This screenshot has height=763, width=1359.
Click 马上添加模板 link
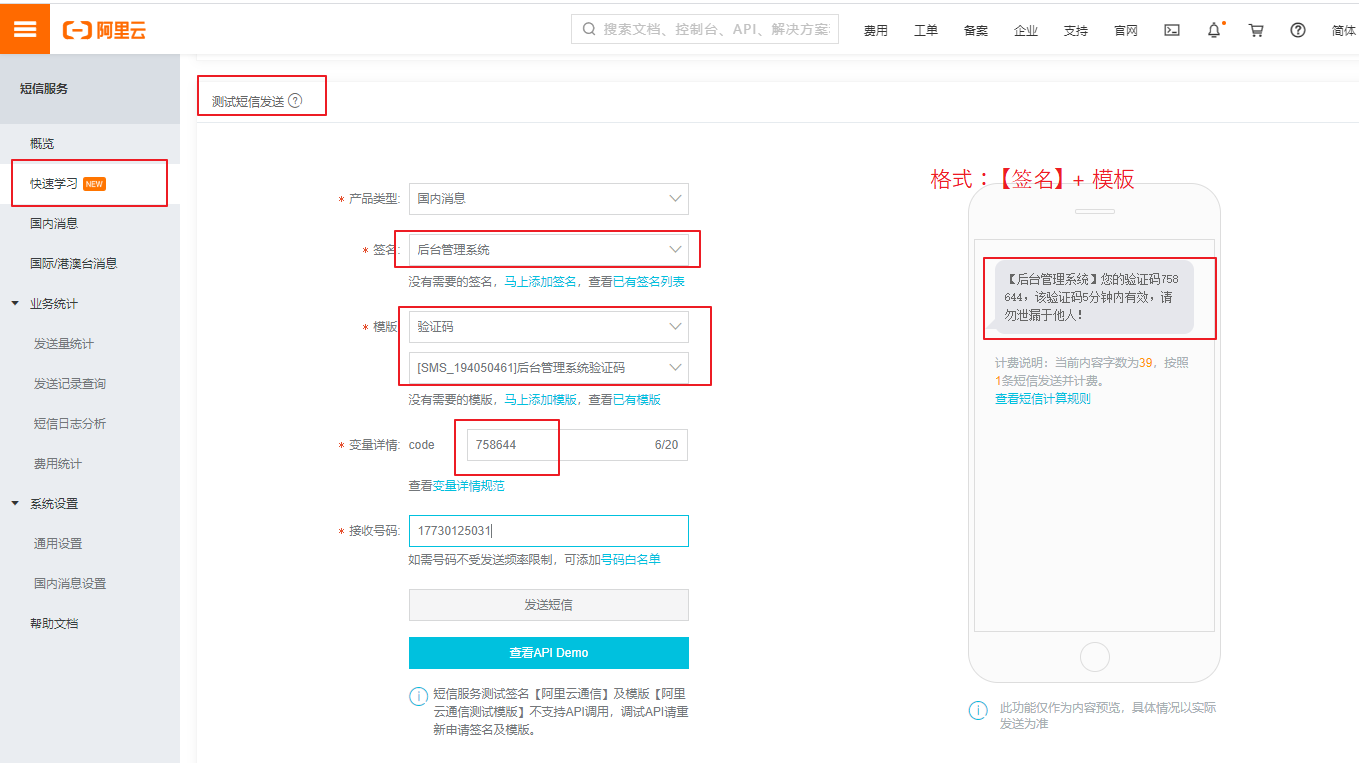540,400
